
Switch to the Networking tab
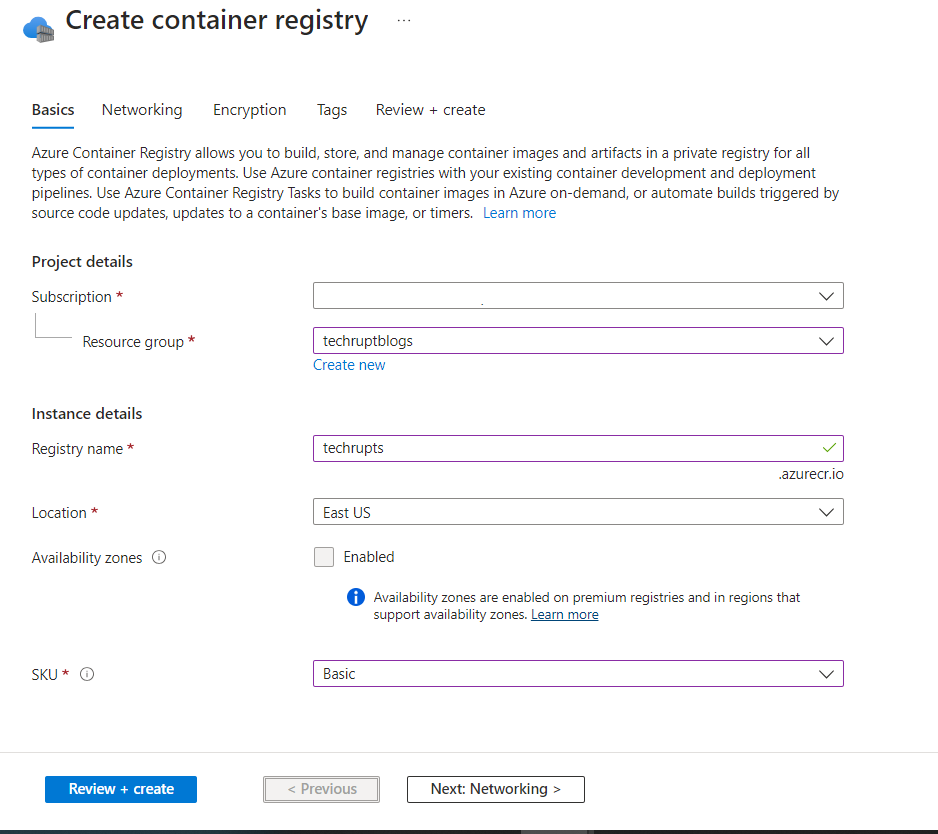click(141, 110)
